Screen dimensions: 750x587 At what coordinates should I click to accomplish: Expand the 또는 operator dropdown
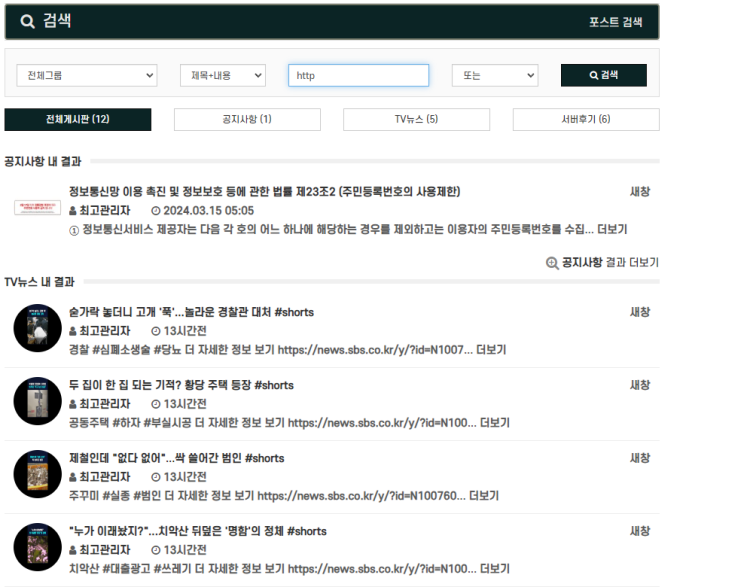tap(494, 75)
